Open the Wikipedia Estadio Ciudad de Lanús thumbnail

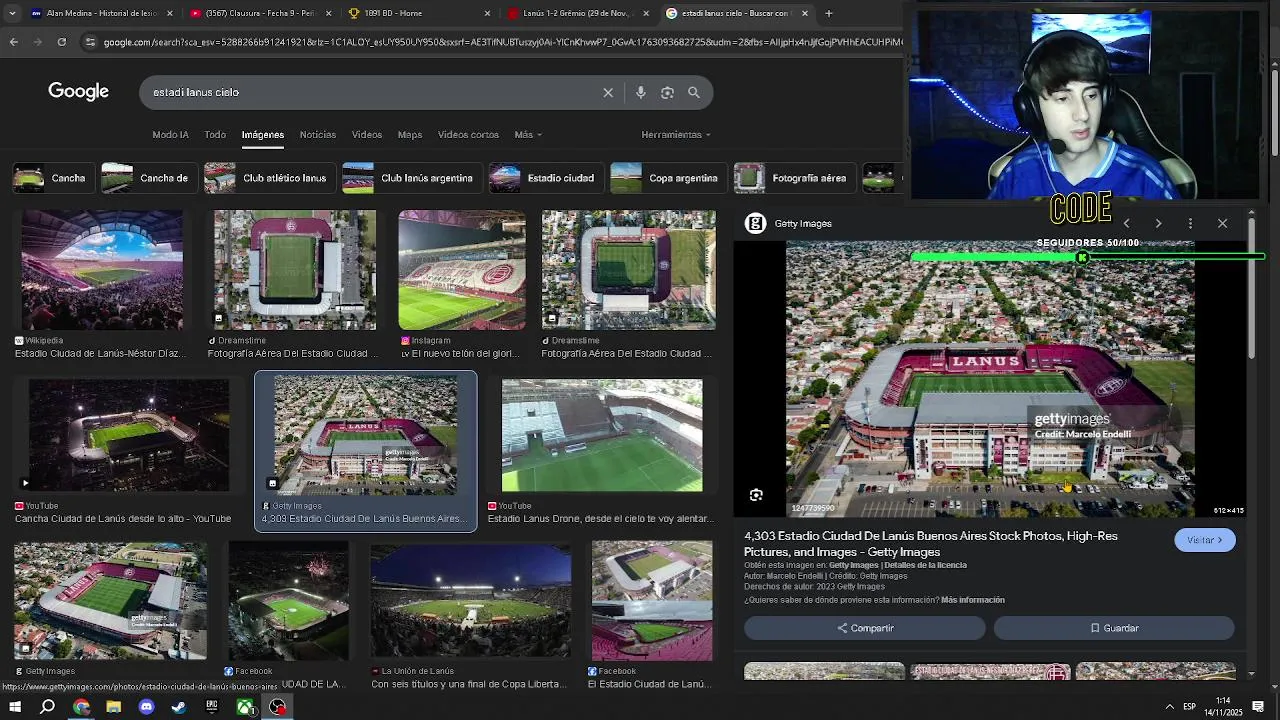coord(102,270)
